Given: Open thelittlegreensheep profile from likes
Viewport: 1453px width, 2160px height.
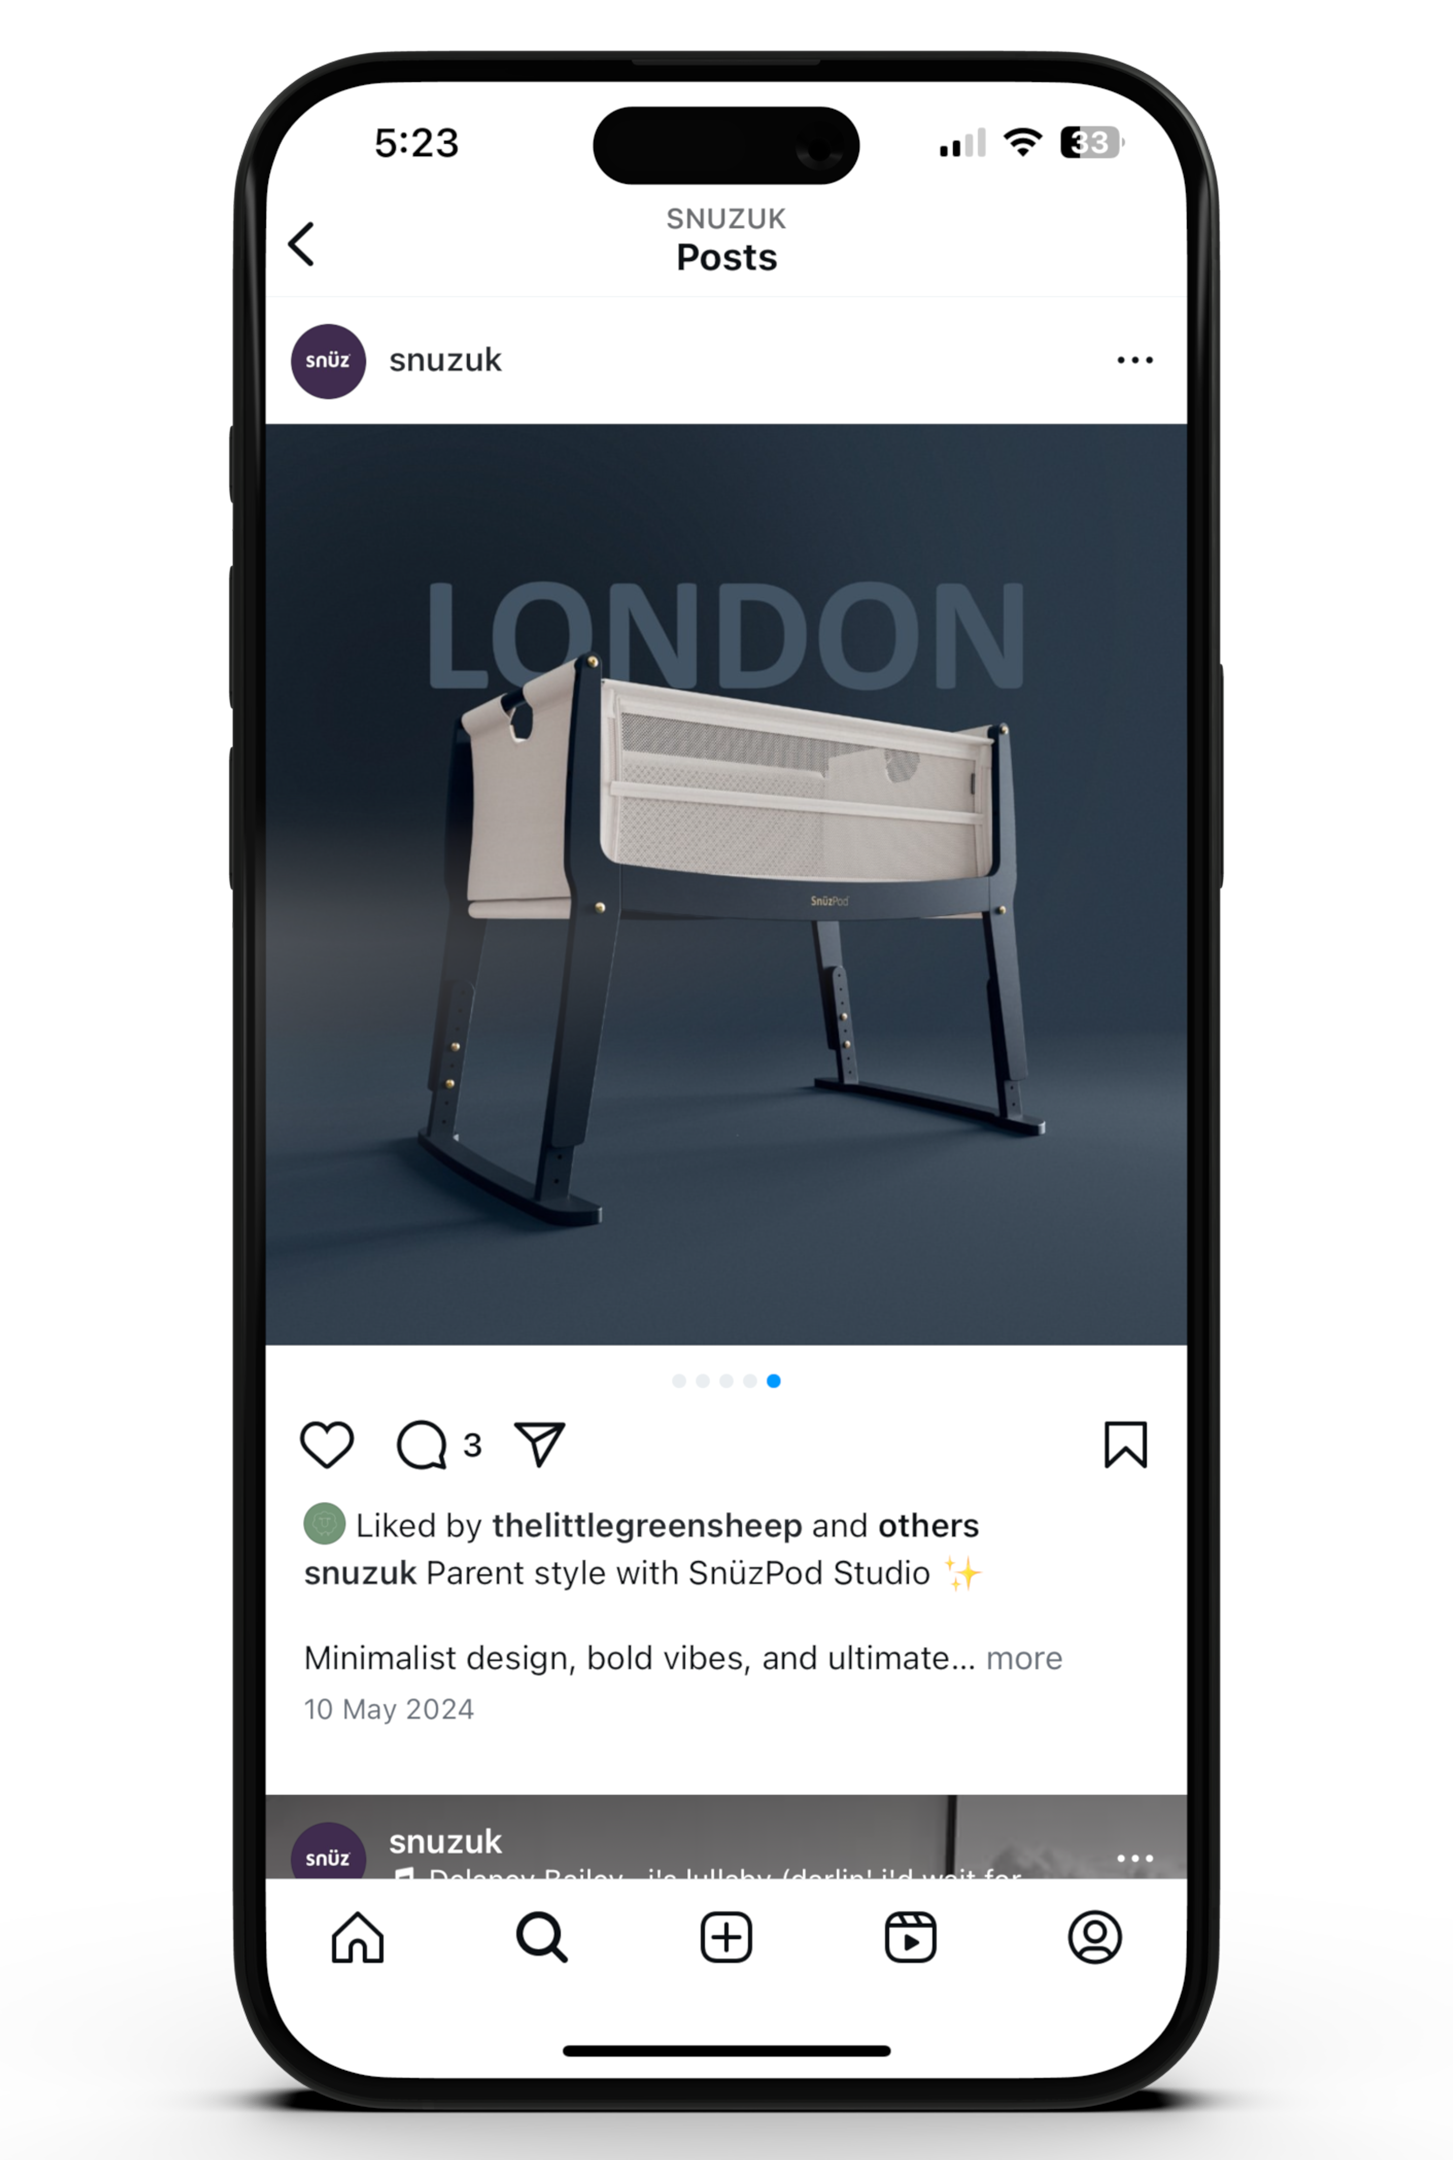Looking at the screenshot, I should click(647, 1526).
